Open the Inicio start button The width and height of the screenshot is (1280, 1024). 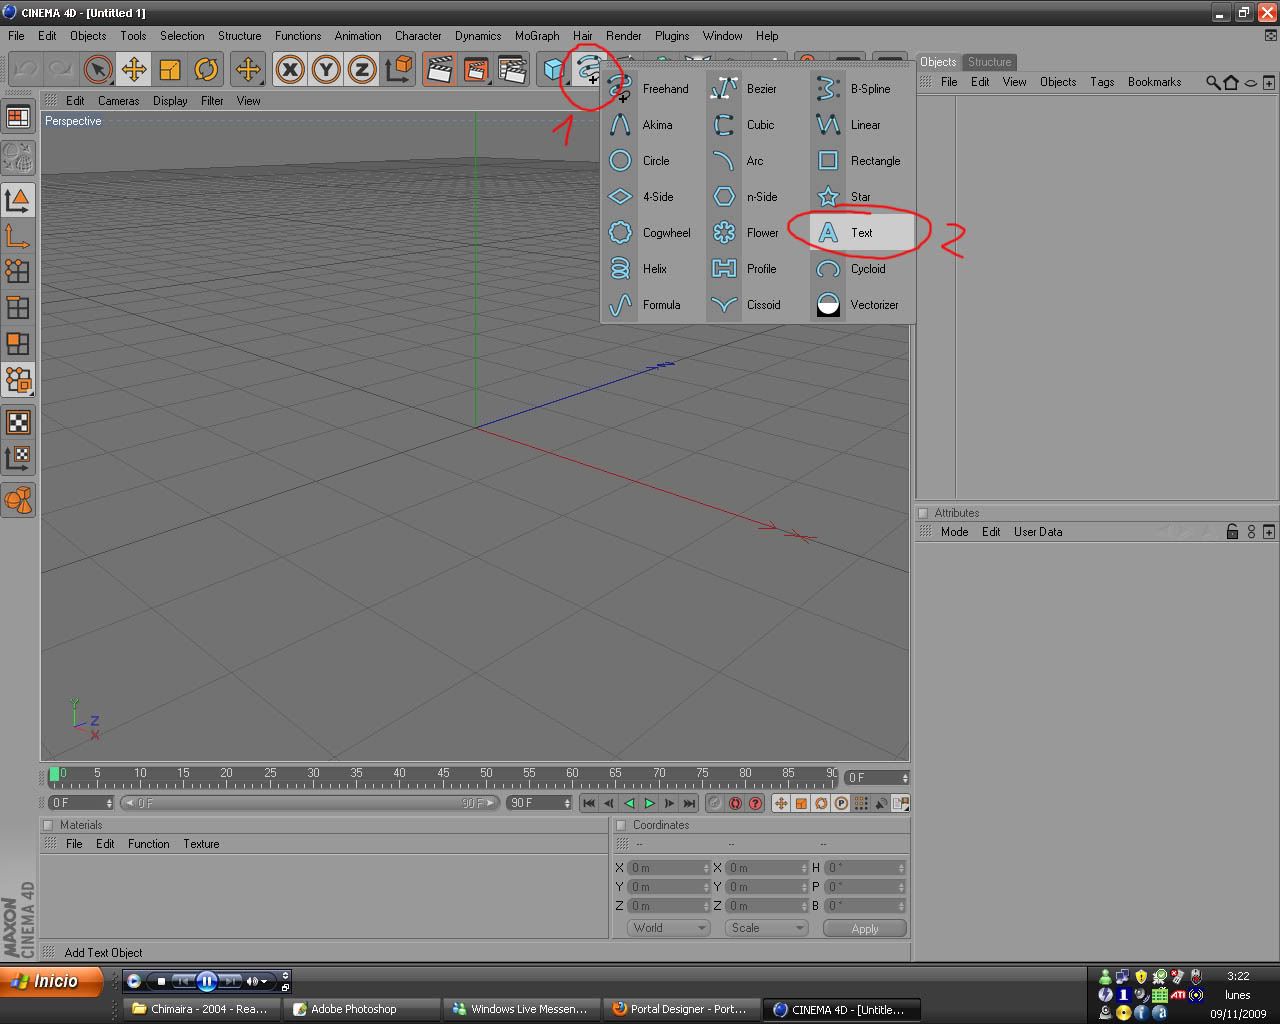(52, 981)
